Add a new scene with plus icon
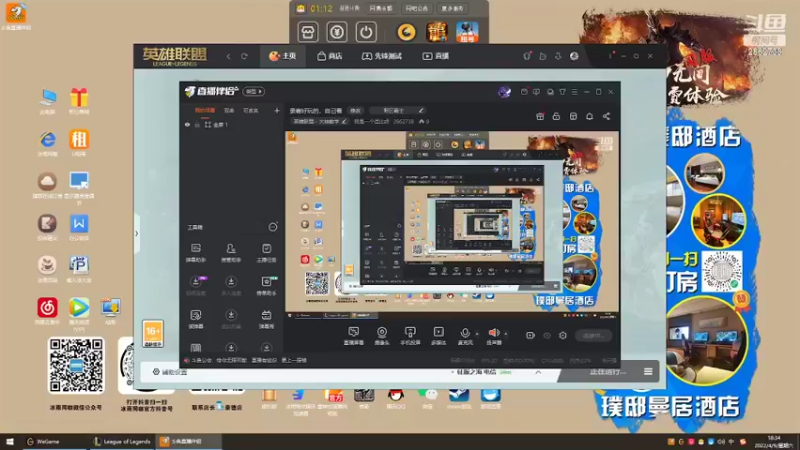The image size is (800, 450). (x=277, y=110)
